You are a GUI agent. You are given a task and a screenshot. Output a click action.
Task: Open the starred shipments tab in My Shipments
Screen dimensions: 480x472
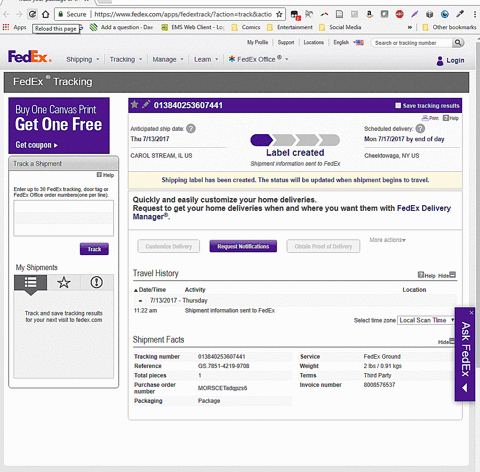coord(64,283)
